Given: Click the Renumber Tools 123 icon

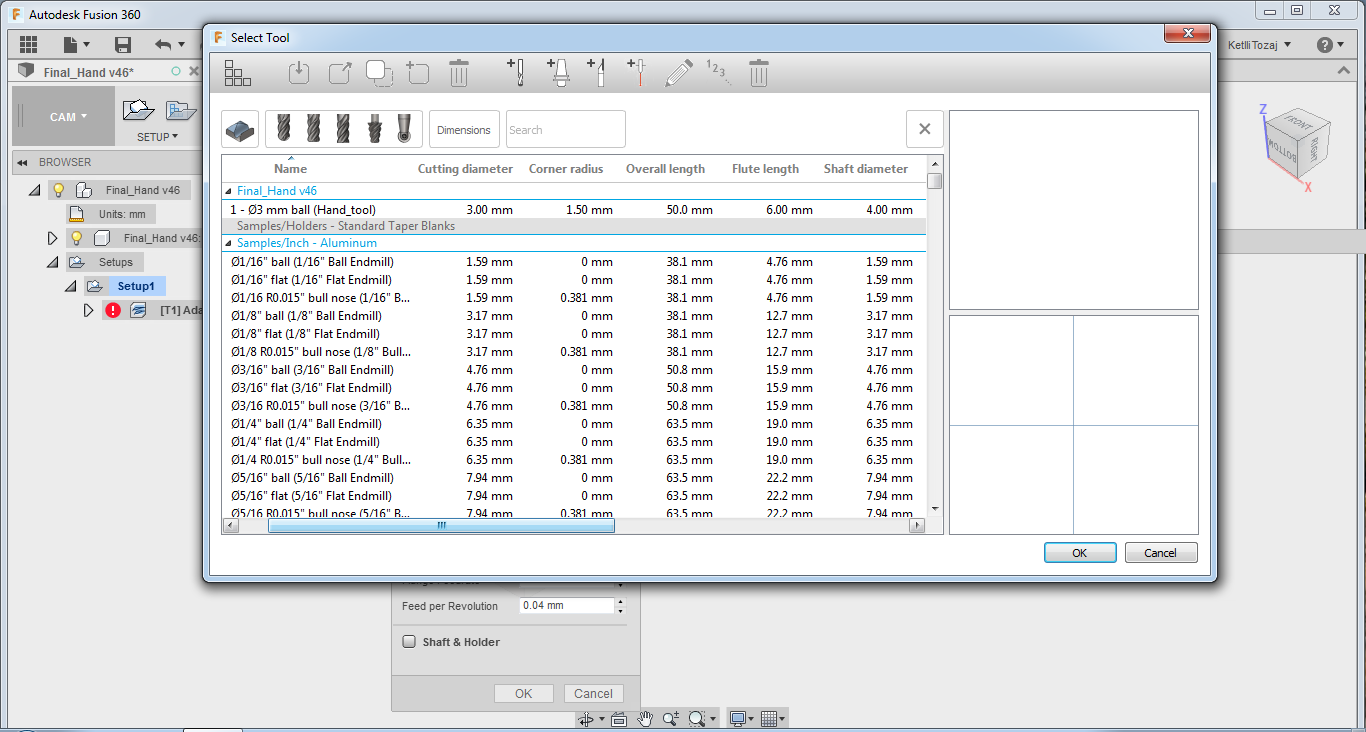Looking at the screenshot, I should tap(718, 71).
